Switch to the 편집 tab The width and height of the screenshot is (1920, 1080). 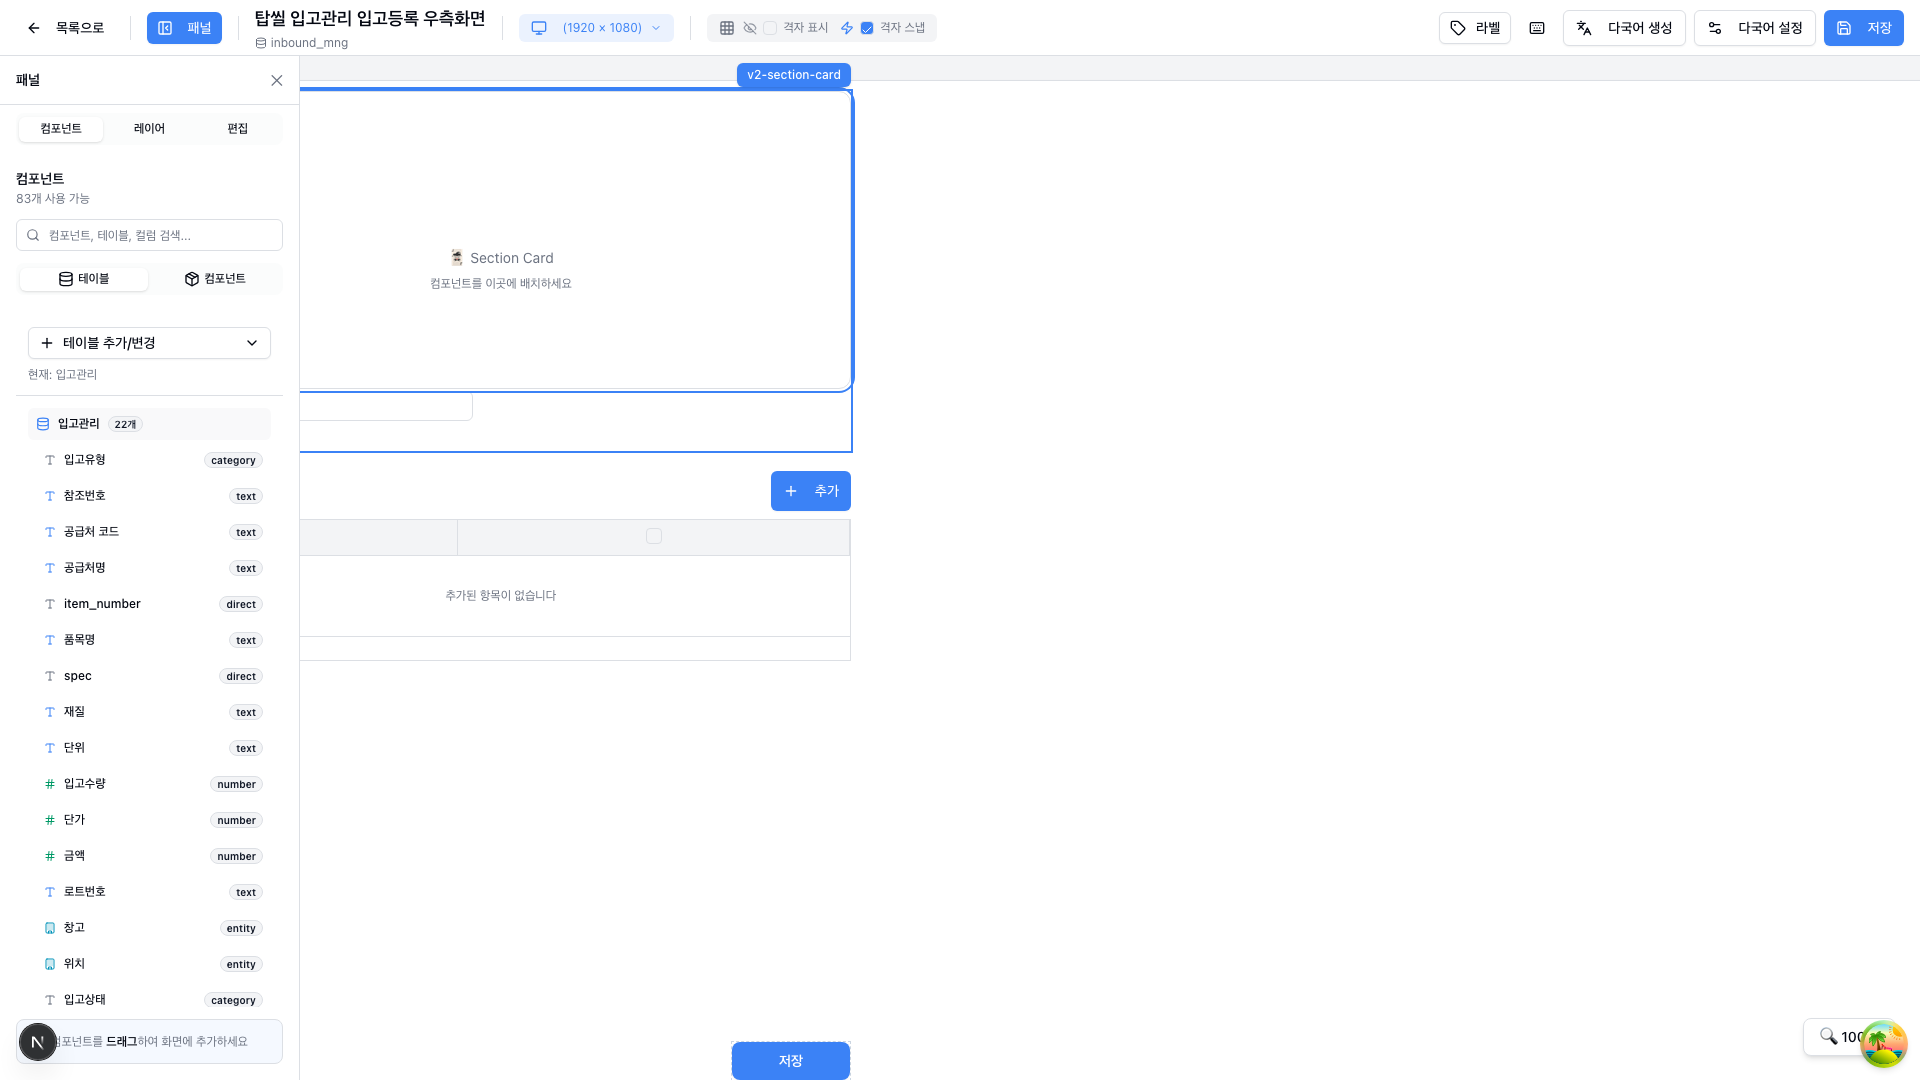[237, 129]
